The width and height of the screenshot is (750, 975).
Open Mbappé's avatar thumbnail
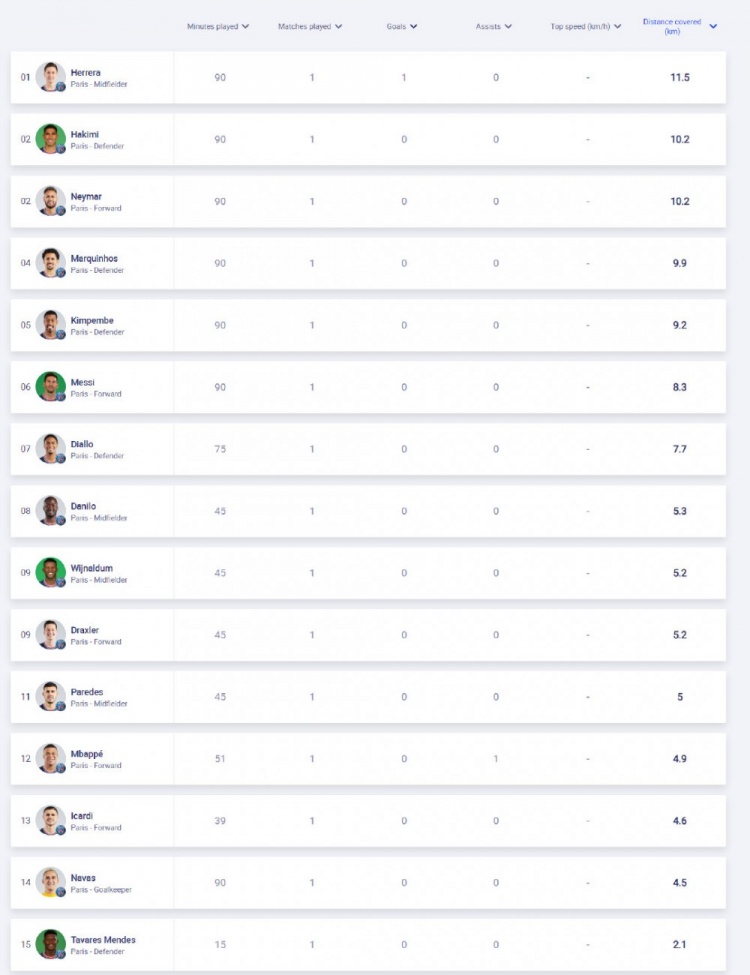point(51,759)
